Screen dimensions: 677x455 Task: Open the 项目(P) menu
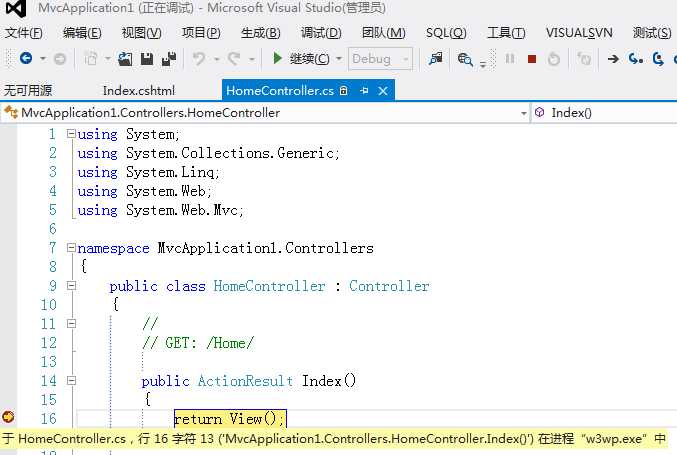201,33
